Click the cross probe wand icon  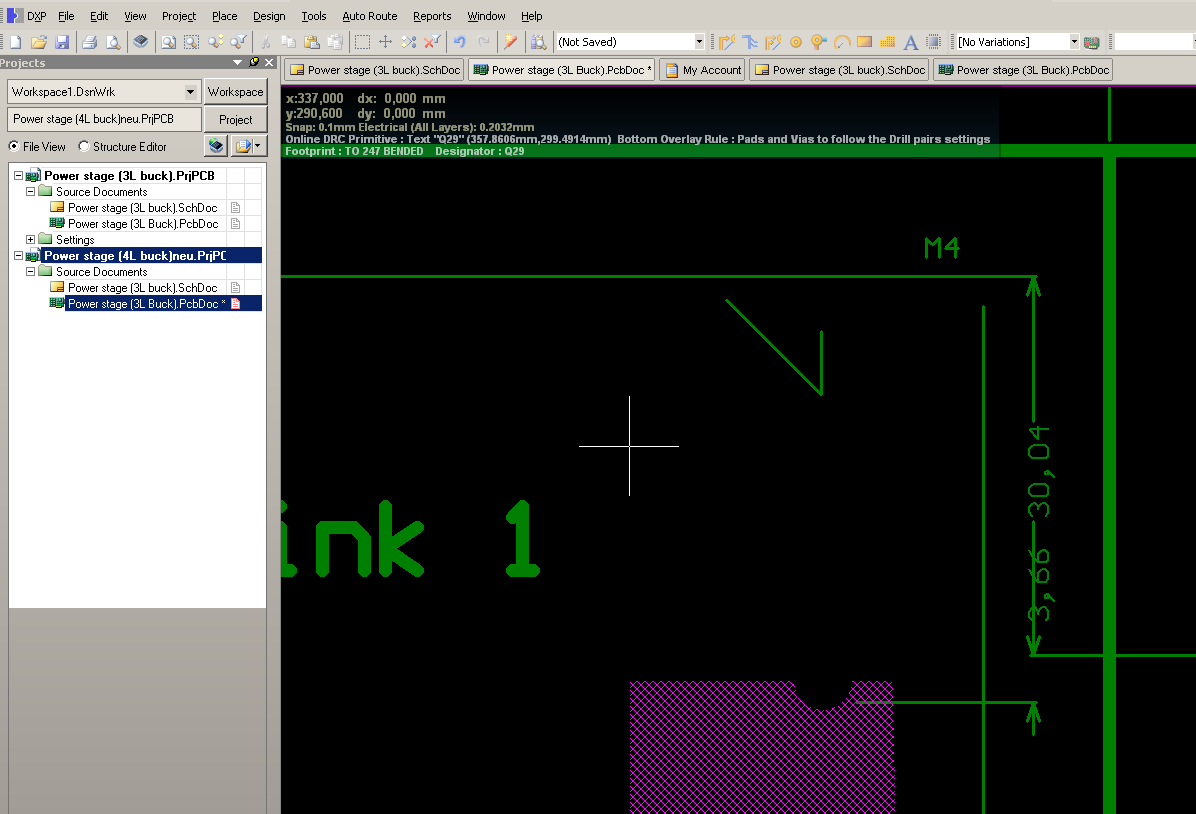(510, 42)
